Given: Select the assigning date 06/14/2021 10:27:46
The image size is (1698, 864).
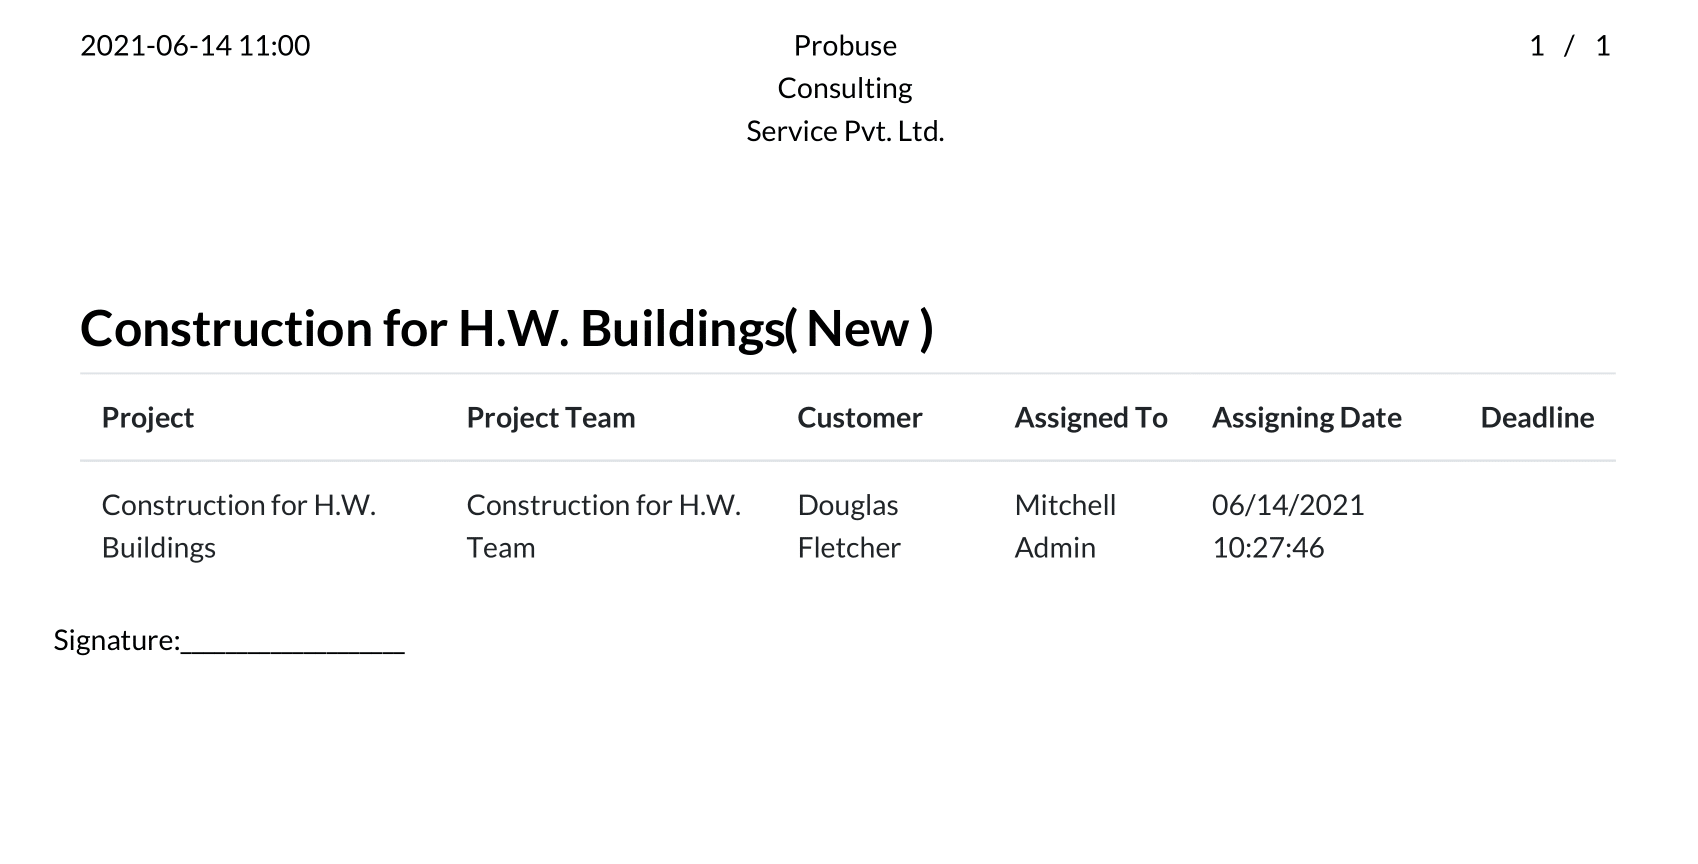Looking at the screenshot, I should click(x=1288, y=526).
